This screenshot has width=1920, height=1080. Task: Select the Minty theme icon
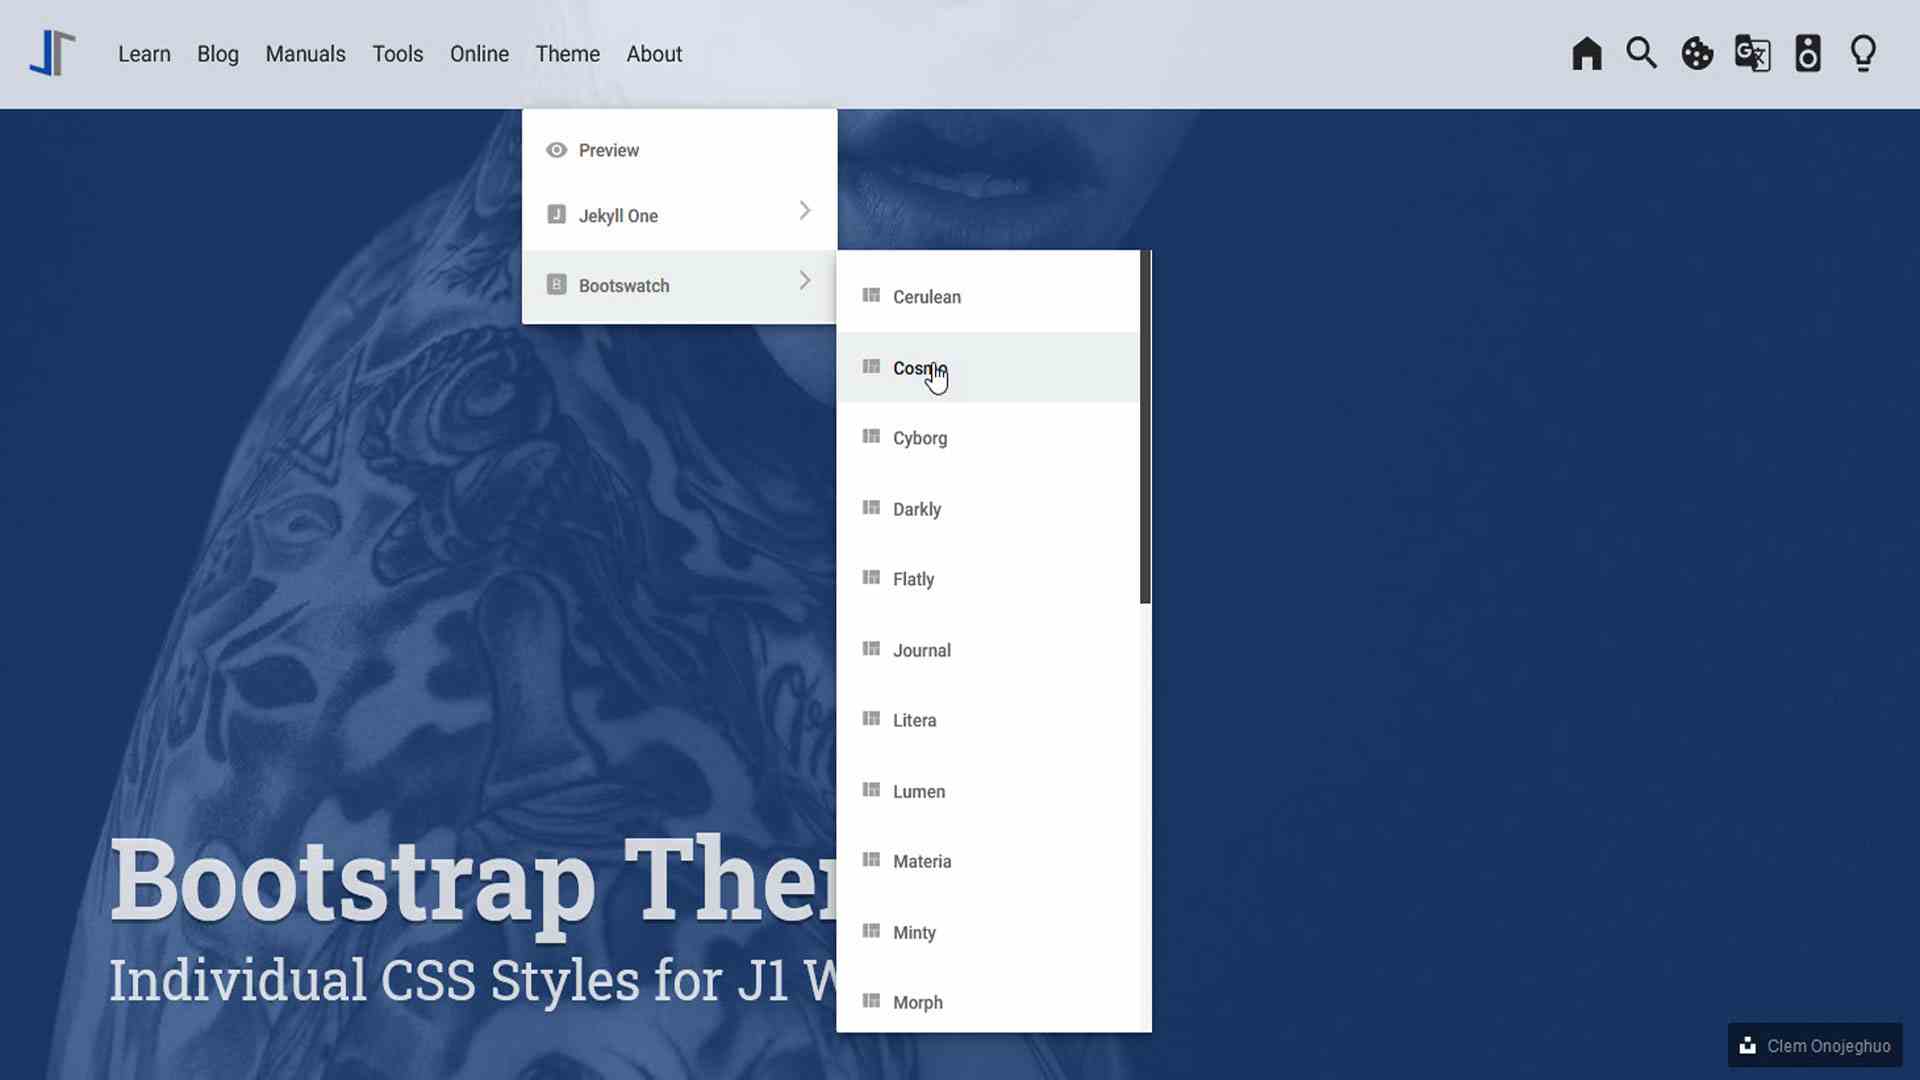tap(871, 931)
